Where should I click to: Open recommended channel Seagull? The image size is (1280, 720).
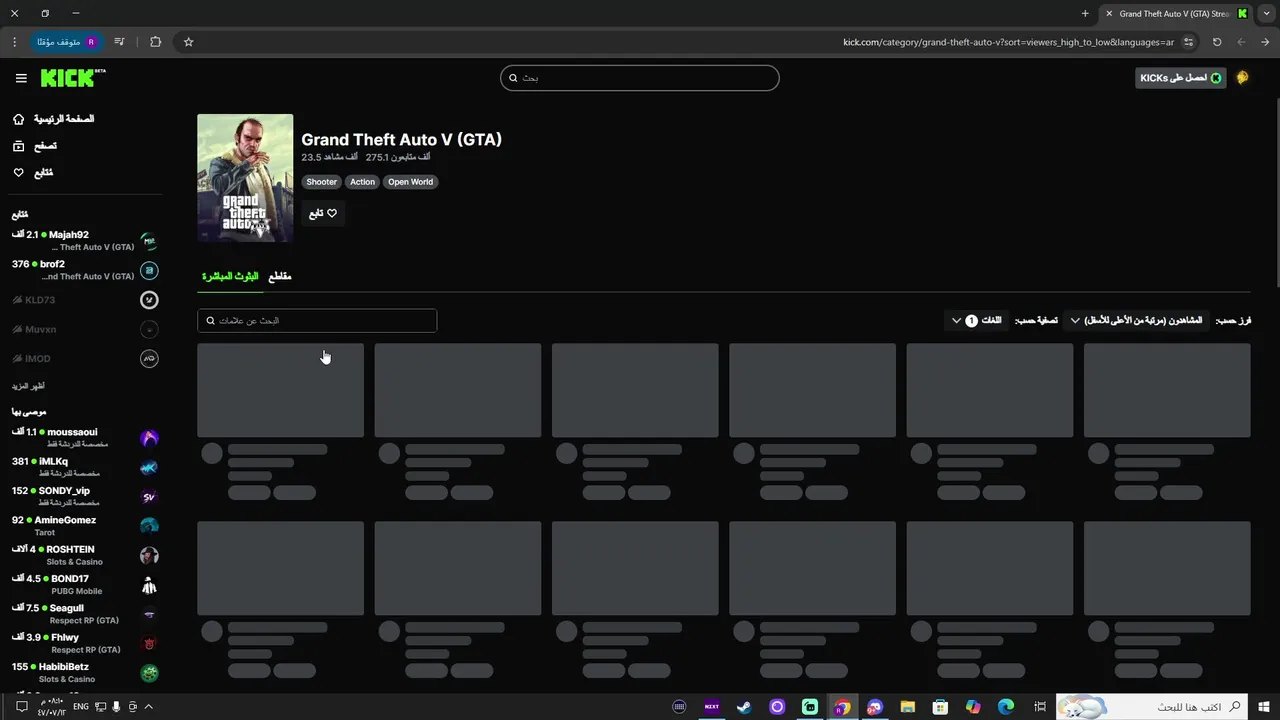click(x=85, y=614)
